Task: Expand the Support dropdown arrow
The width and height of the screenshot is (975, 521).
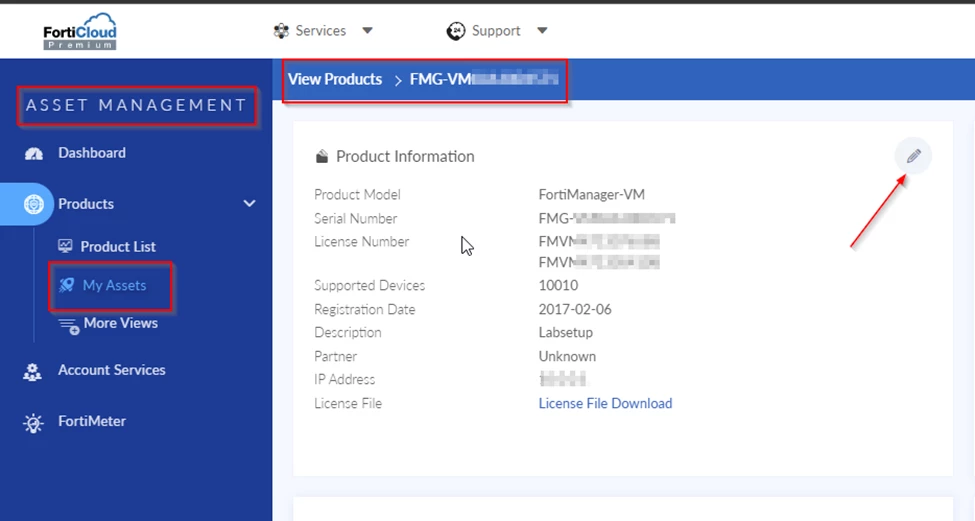Action: coord(542,30)
